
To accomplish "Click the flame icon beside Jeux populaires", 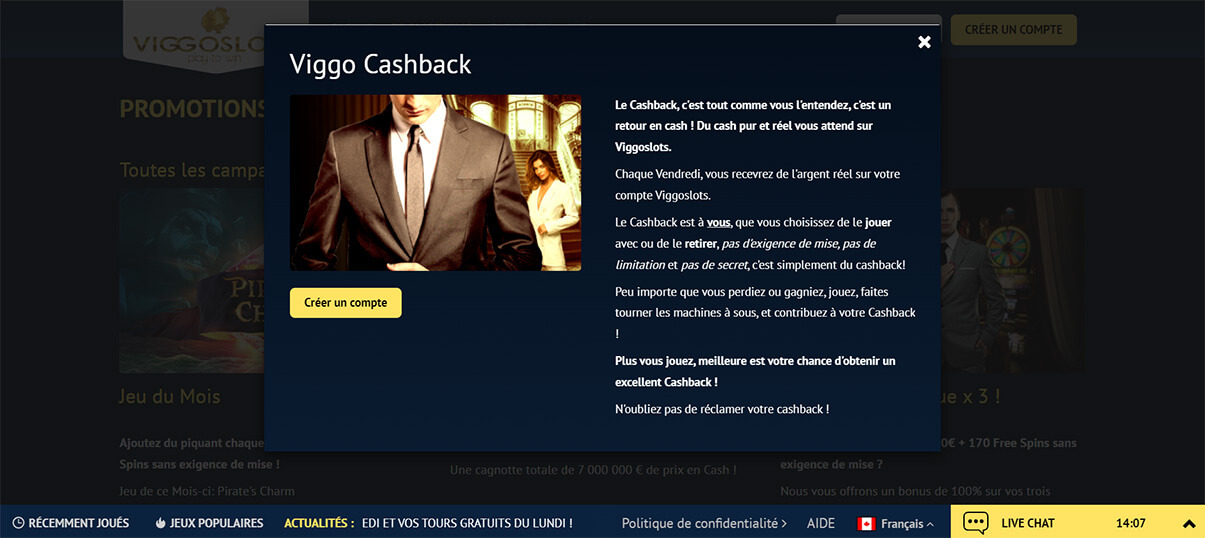I will [160, 523].
